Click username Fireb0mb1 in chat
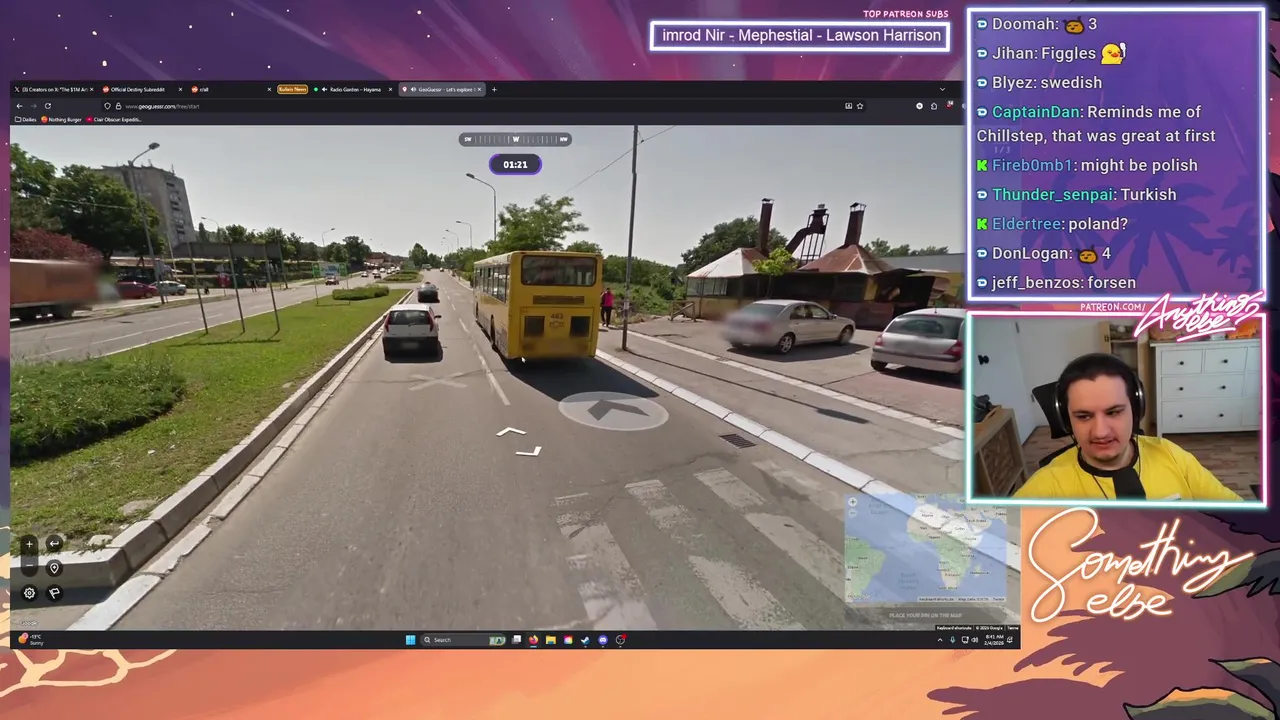This screenshot has width=1280, height=720. [x=1031, y=166]
